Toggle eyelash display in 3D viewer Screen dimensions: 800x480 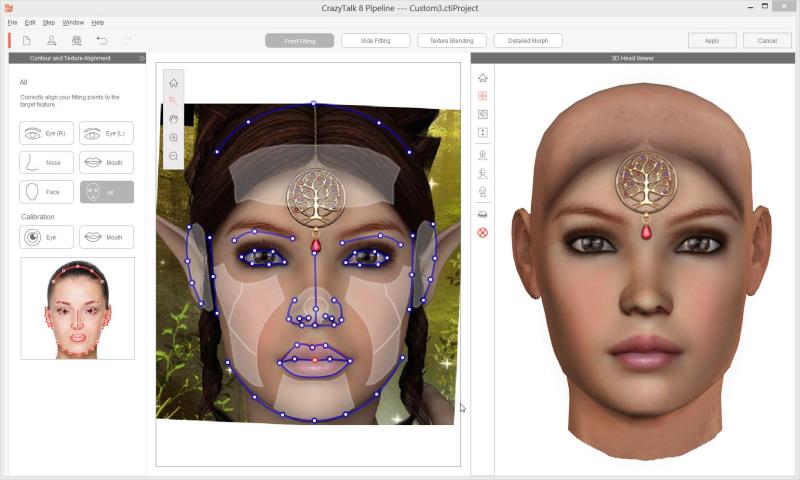[x=483, y=214]
